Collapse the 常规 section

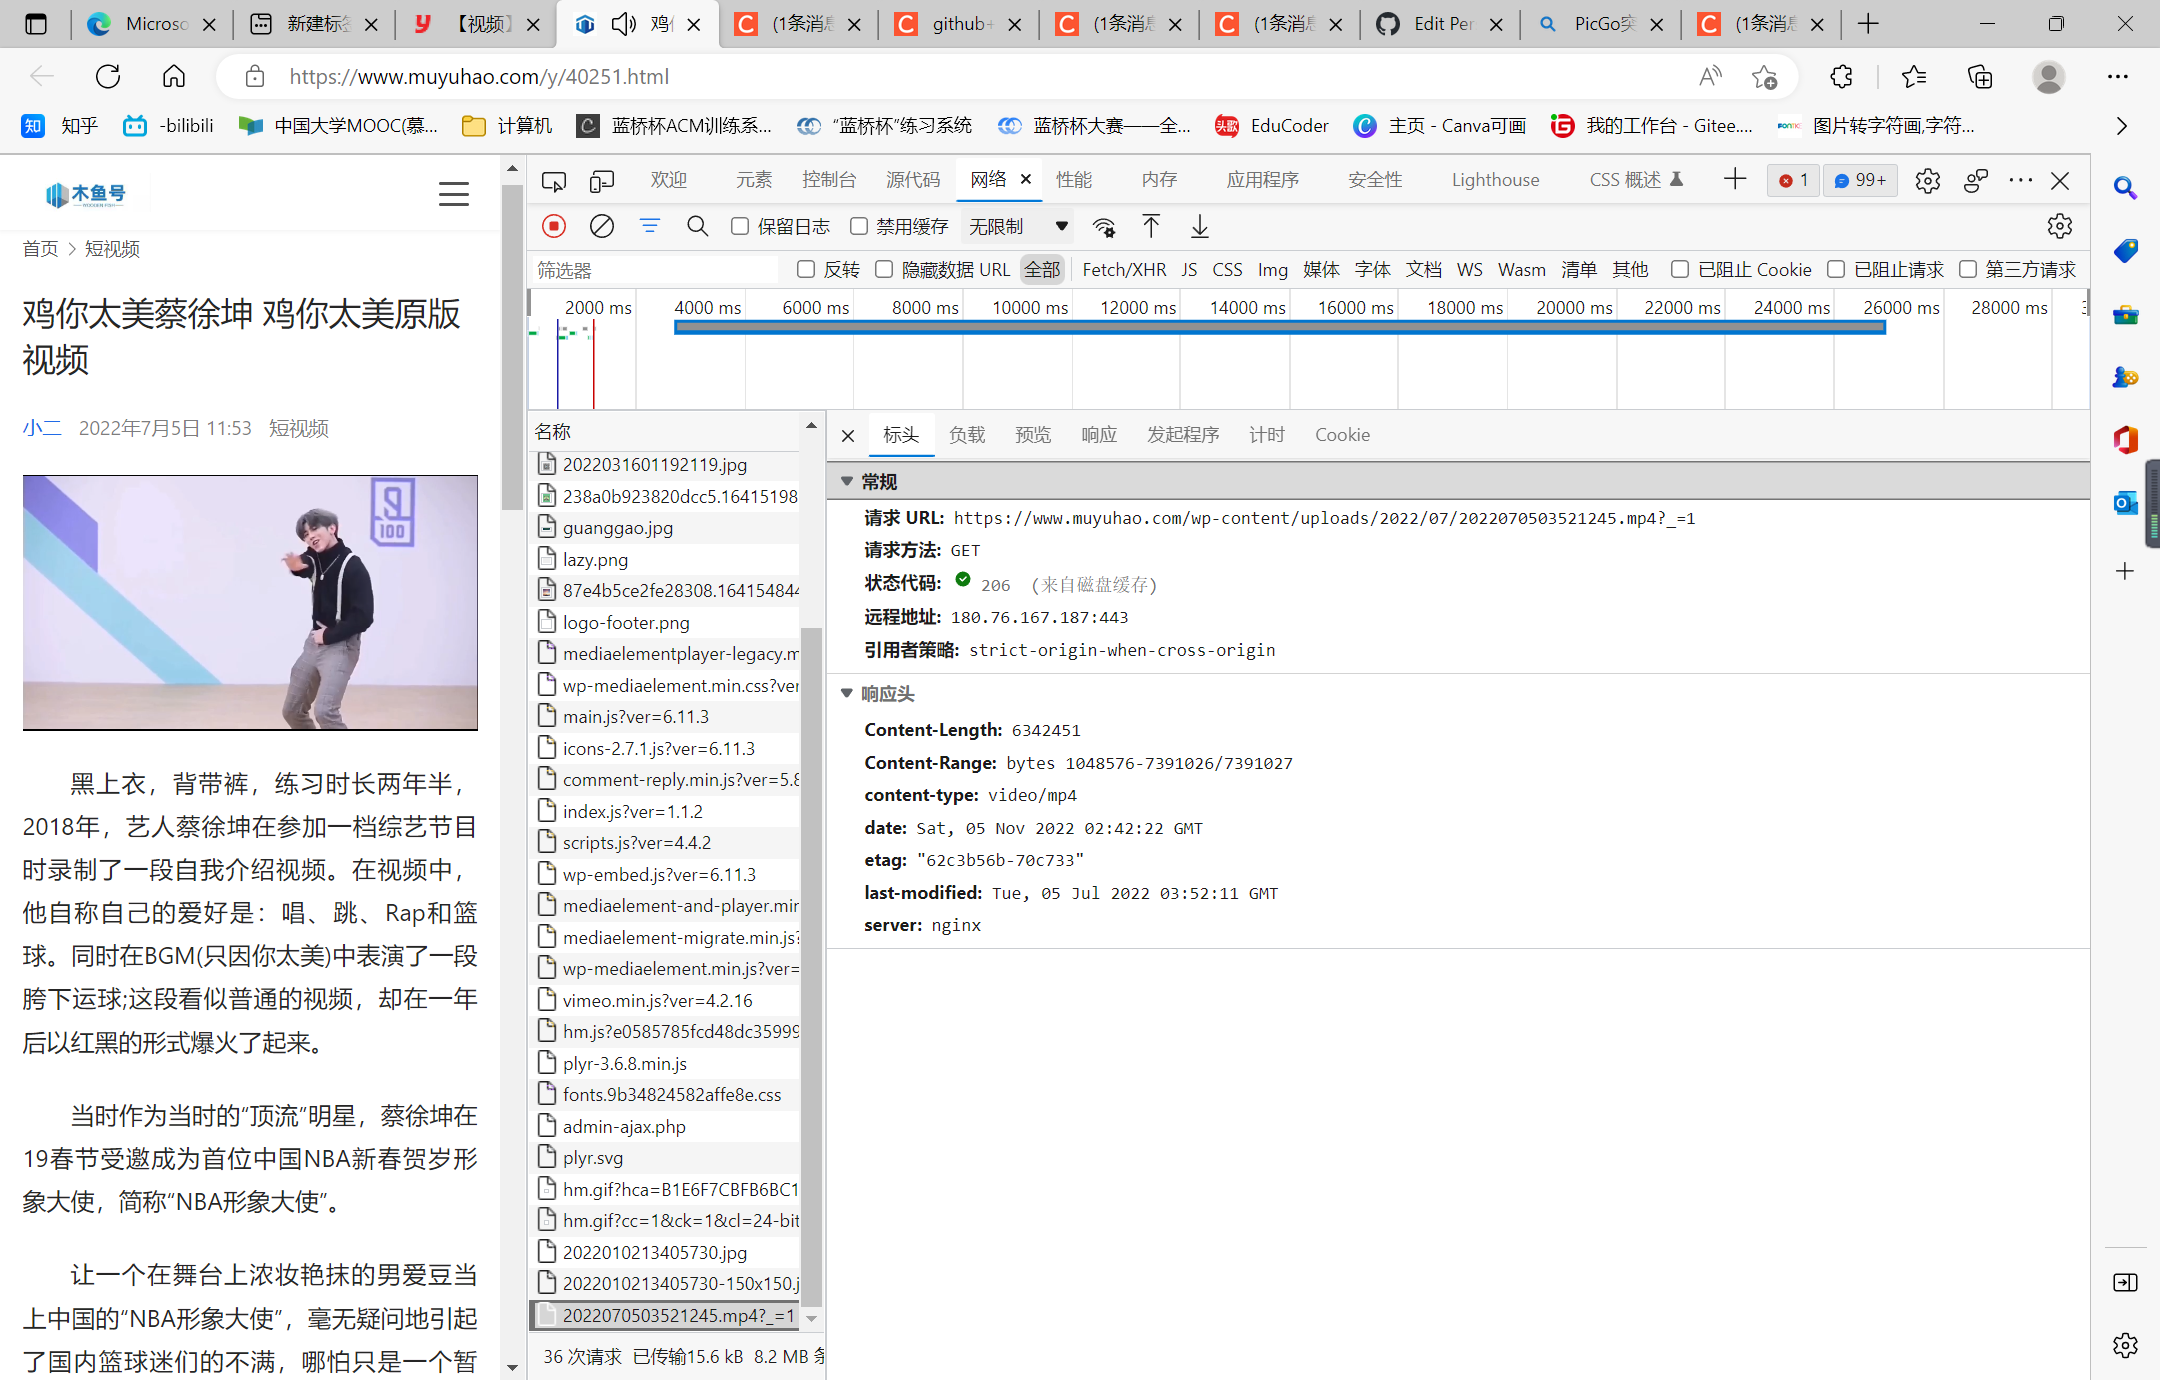[847, 482]
